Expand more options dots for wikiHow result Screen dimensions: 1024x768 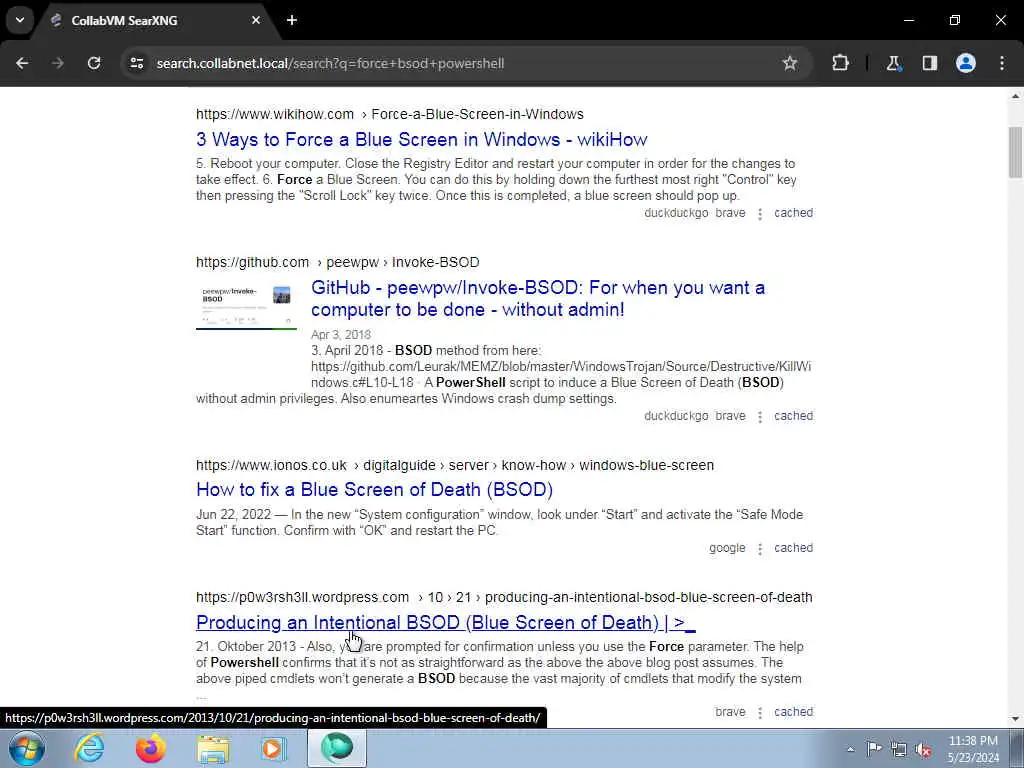click(760, 214)
